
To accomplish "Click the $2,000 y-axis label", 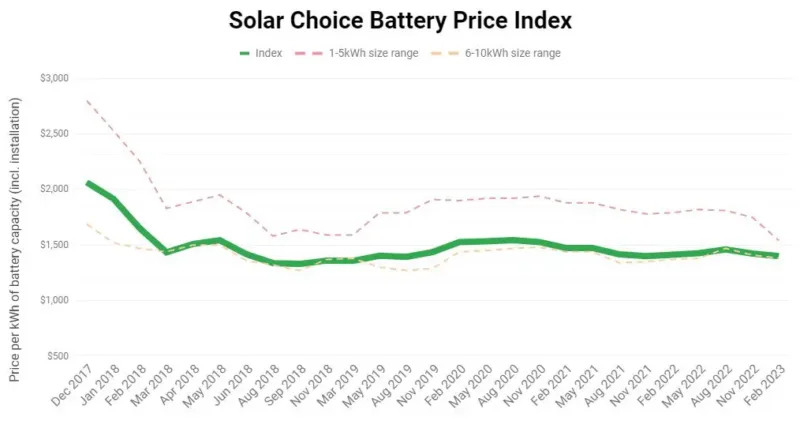I will [x=52, y=189].
